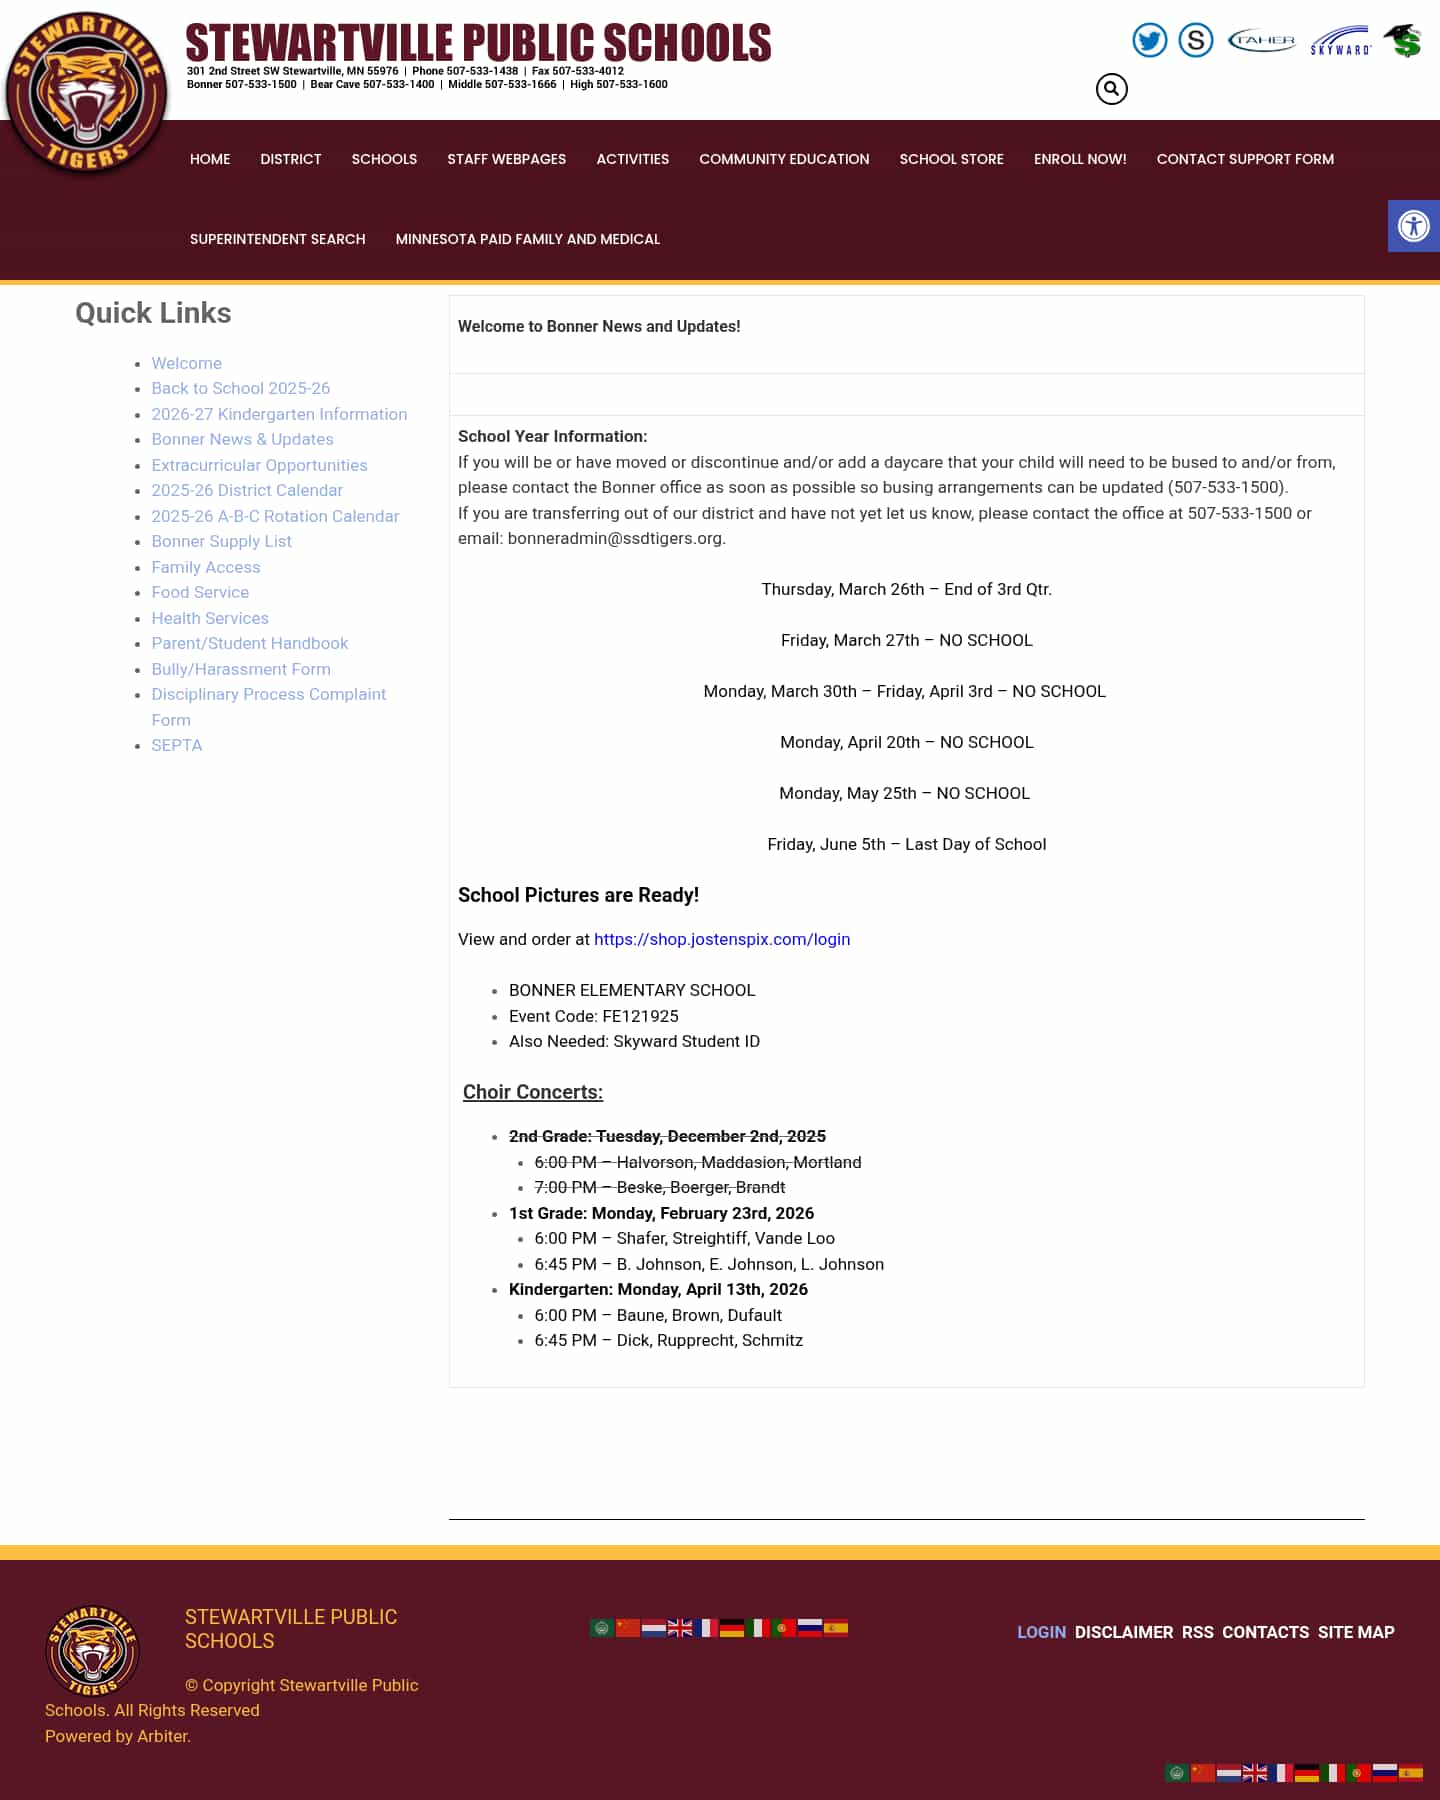
Task: Select Portuguese flag in middle footer flag row
Action: (784, 1628)
